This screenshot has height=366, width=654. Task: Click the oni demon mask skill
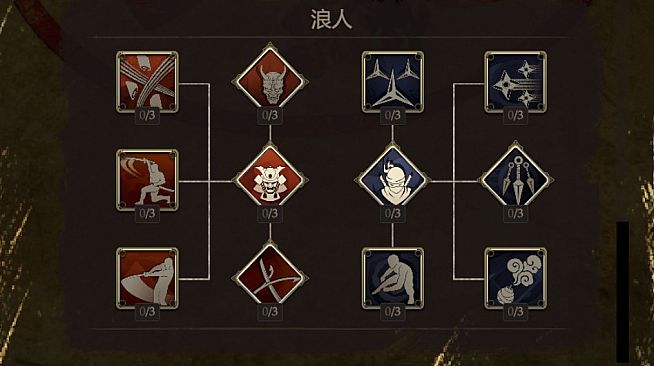tap(270, 78)
